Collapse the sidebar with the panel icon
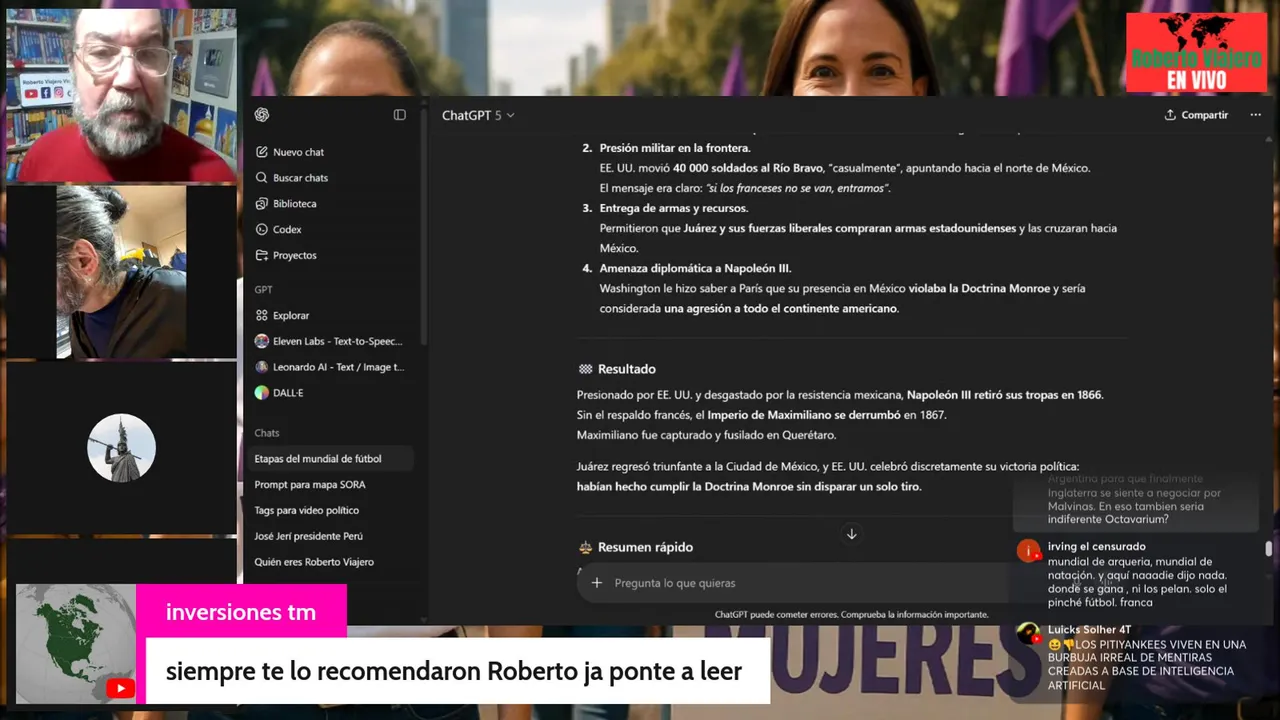1280x720 pixels. coord(400,115)
